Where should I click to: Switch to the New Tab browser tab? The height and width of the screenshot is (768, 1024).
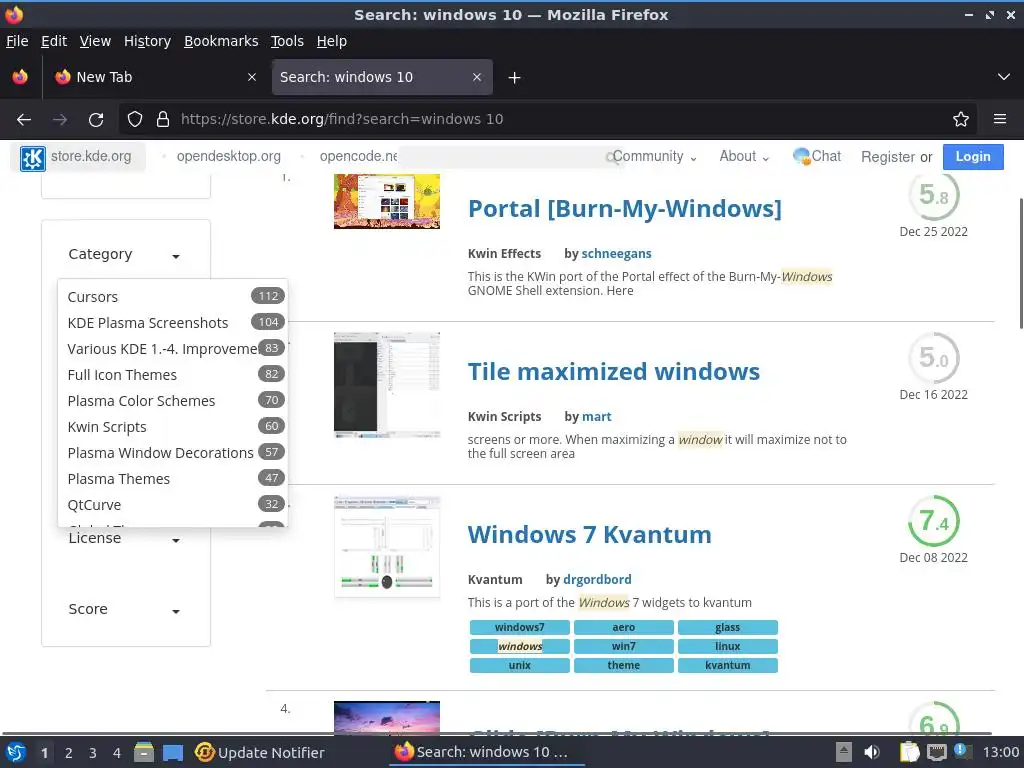click(155, 77)
